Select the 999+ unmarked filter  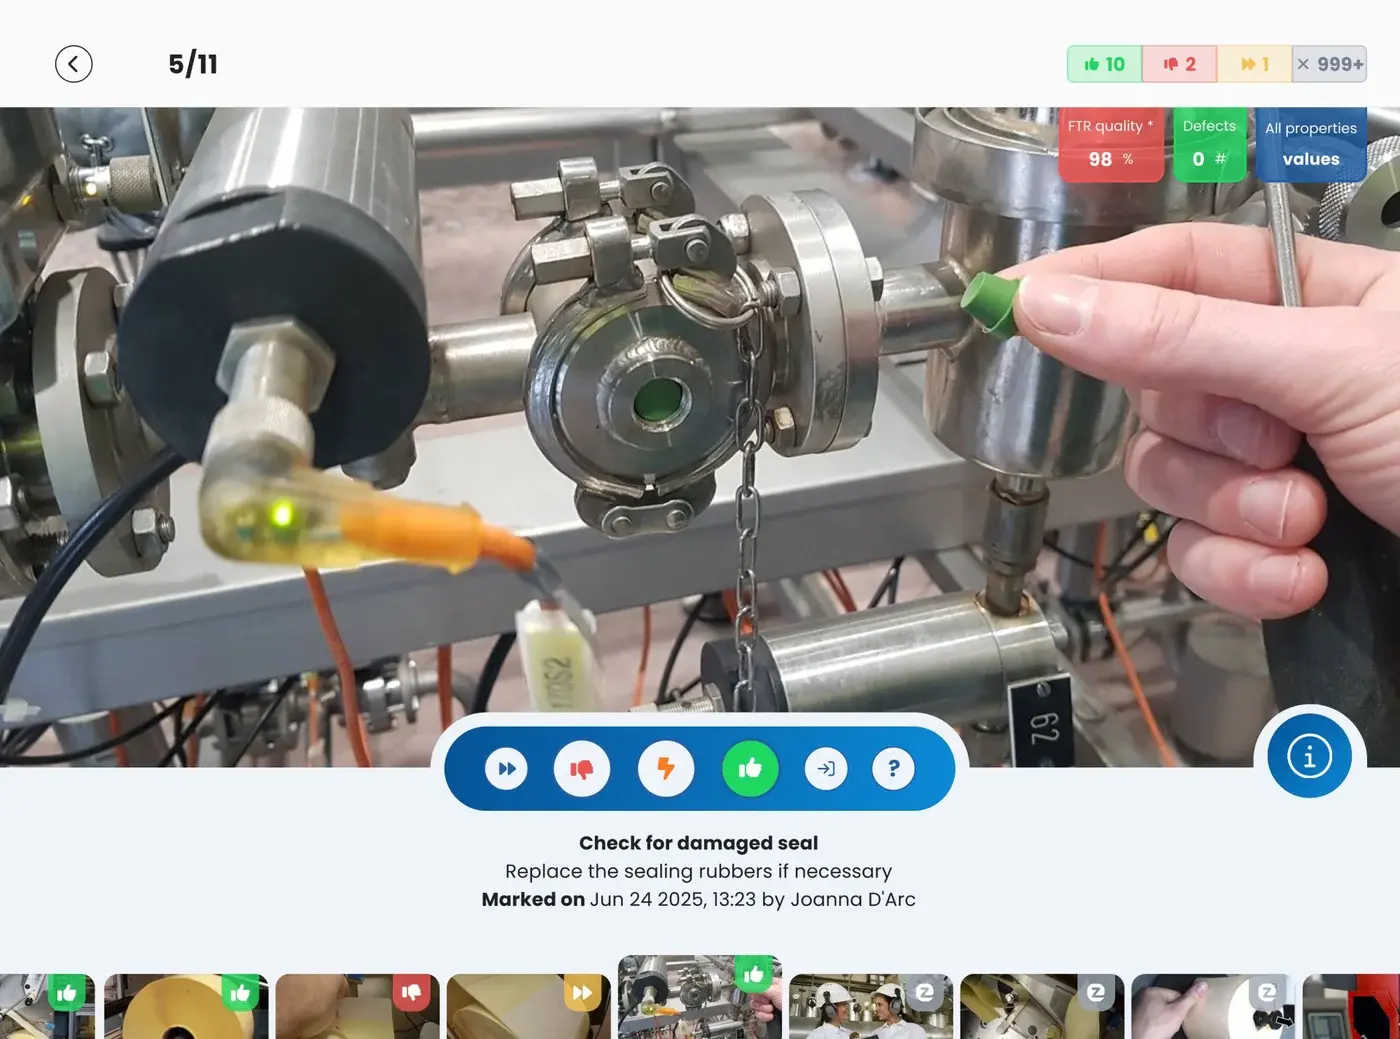point(1329,64)
